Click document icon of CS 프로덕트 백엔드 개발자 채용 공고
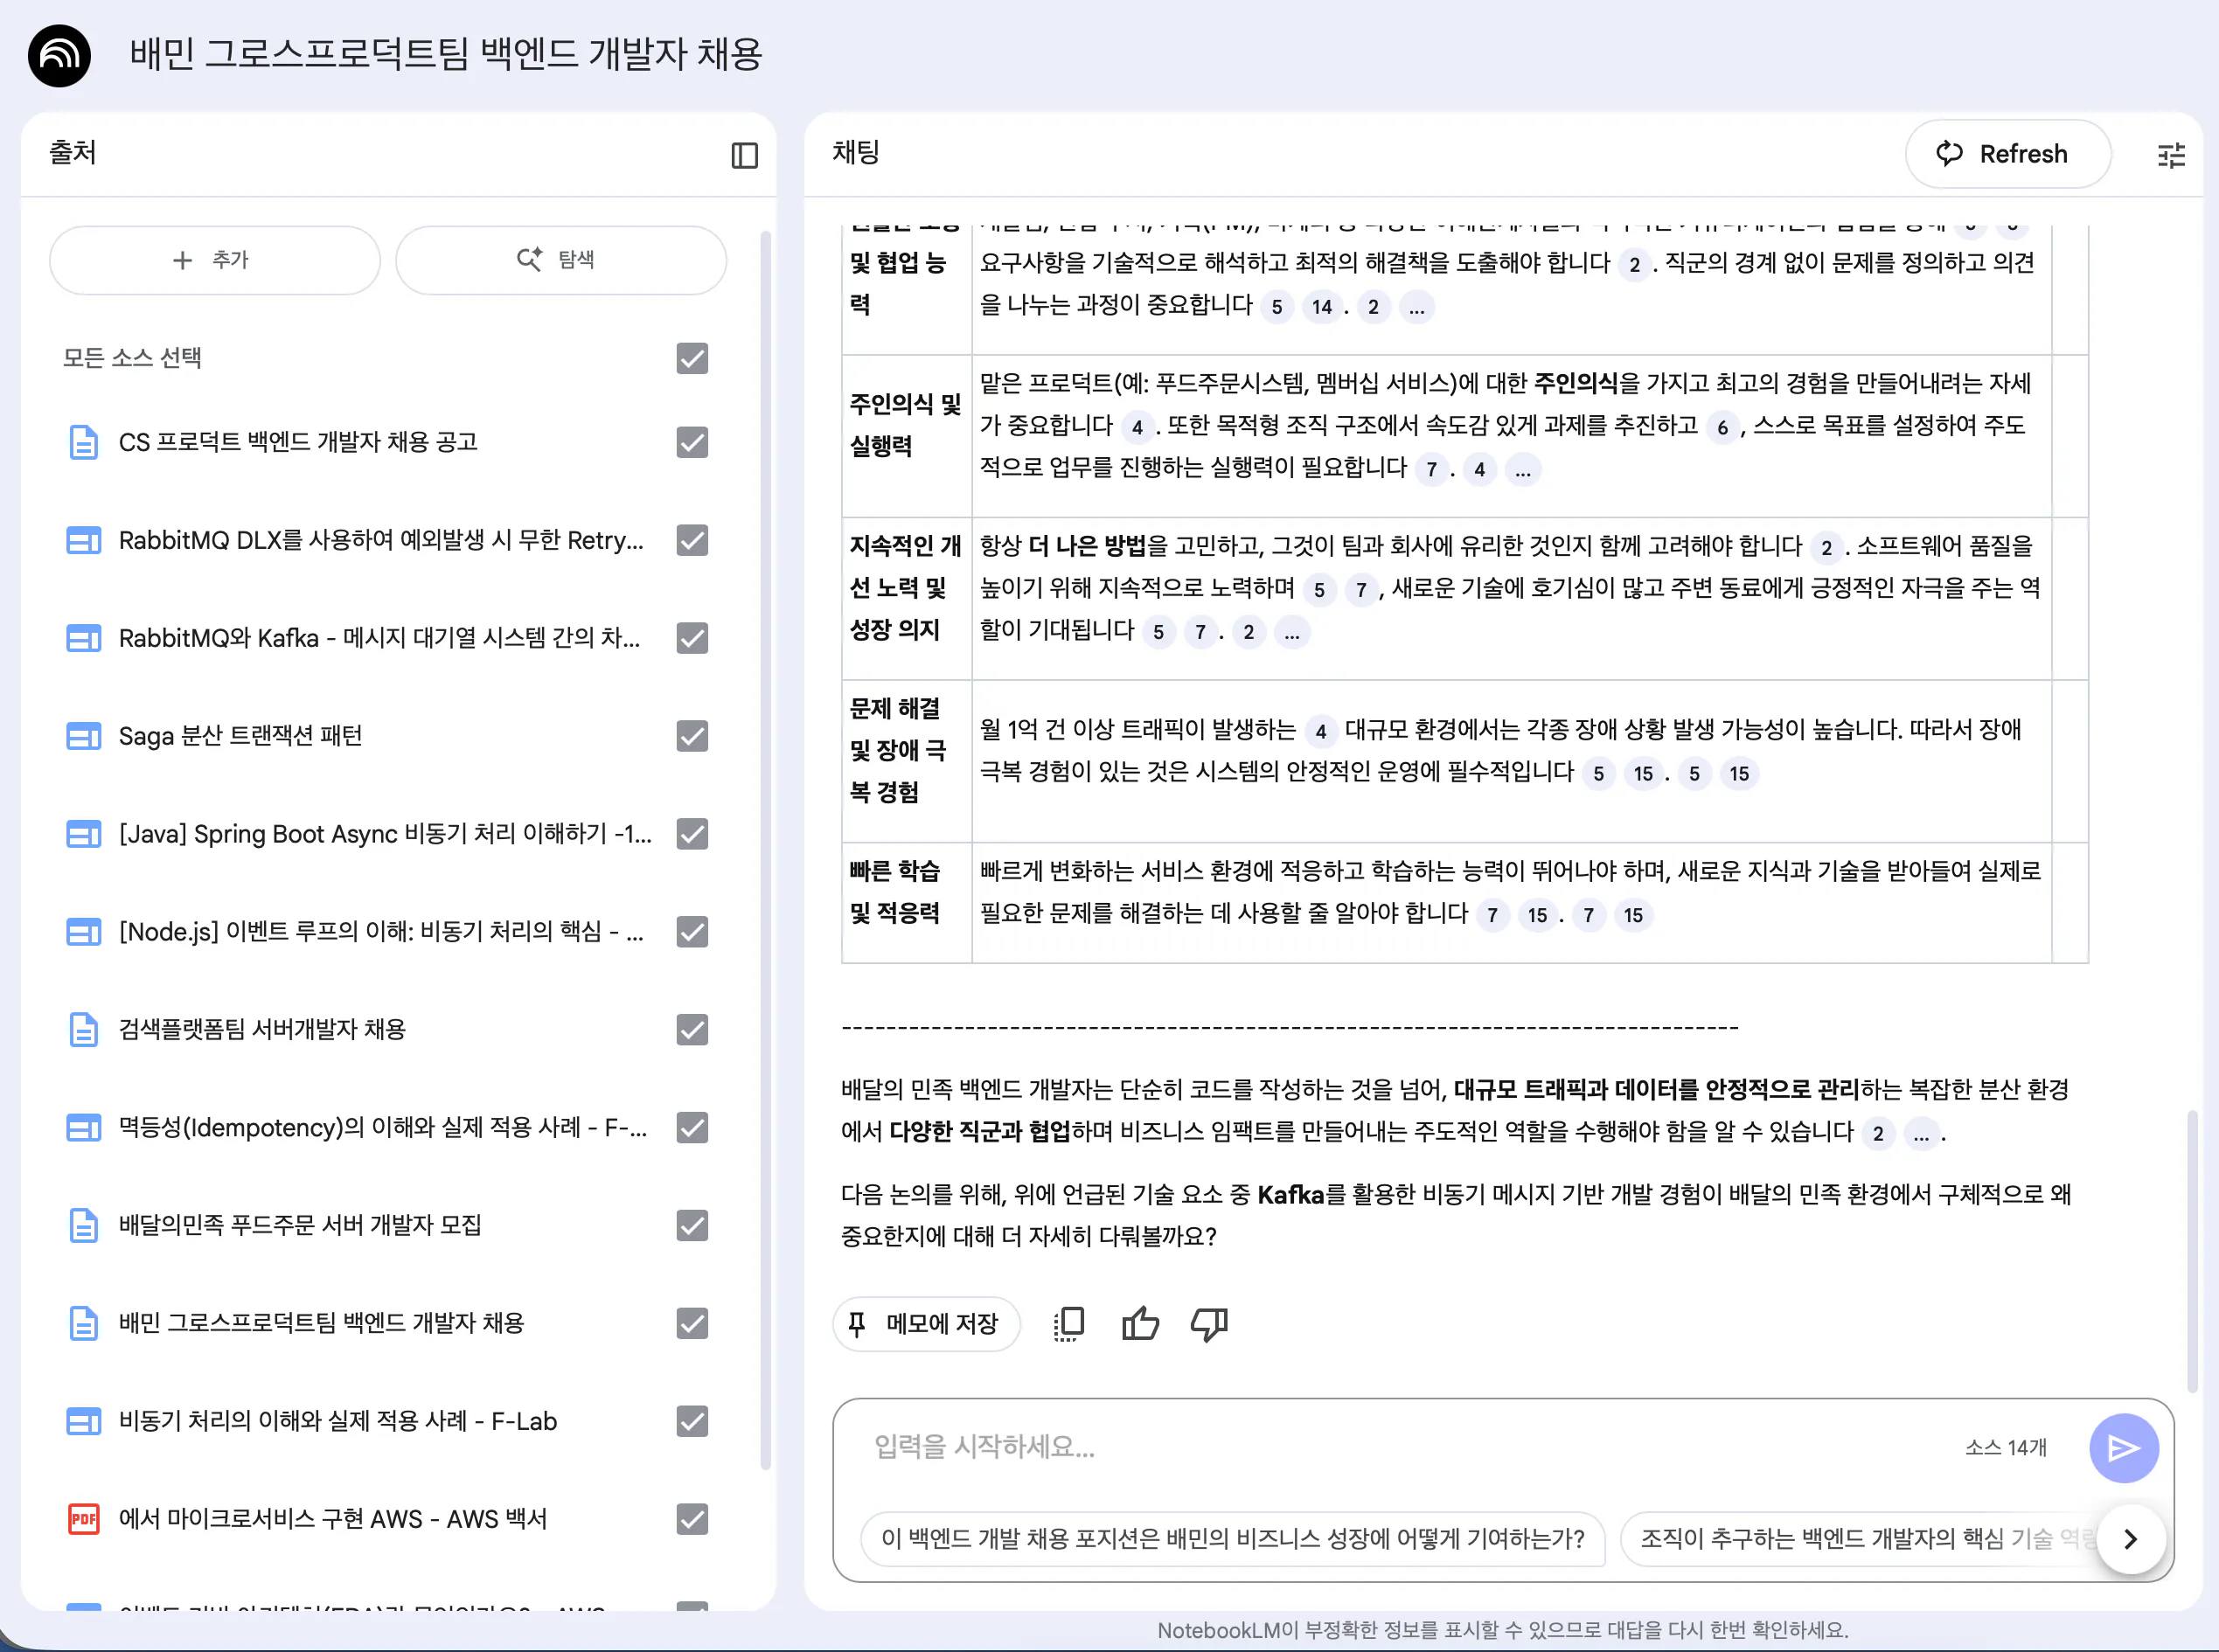Viewport: 2219px width, 1652px height. [x=84, y=442]
